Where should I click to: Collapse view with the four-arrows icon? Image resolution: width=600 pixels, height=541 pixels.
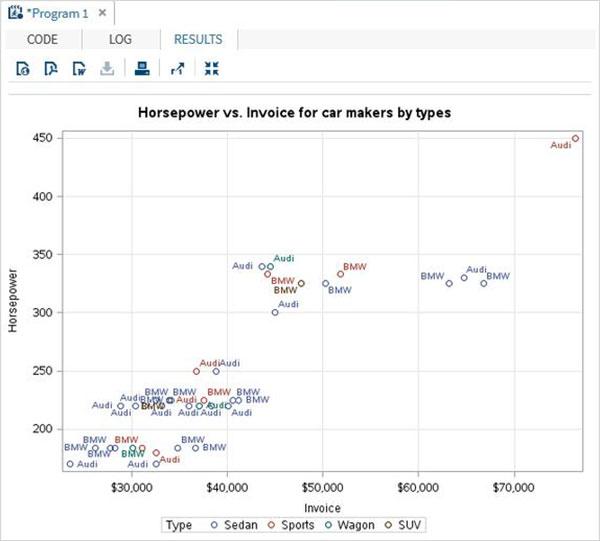(x=212, y=69)
